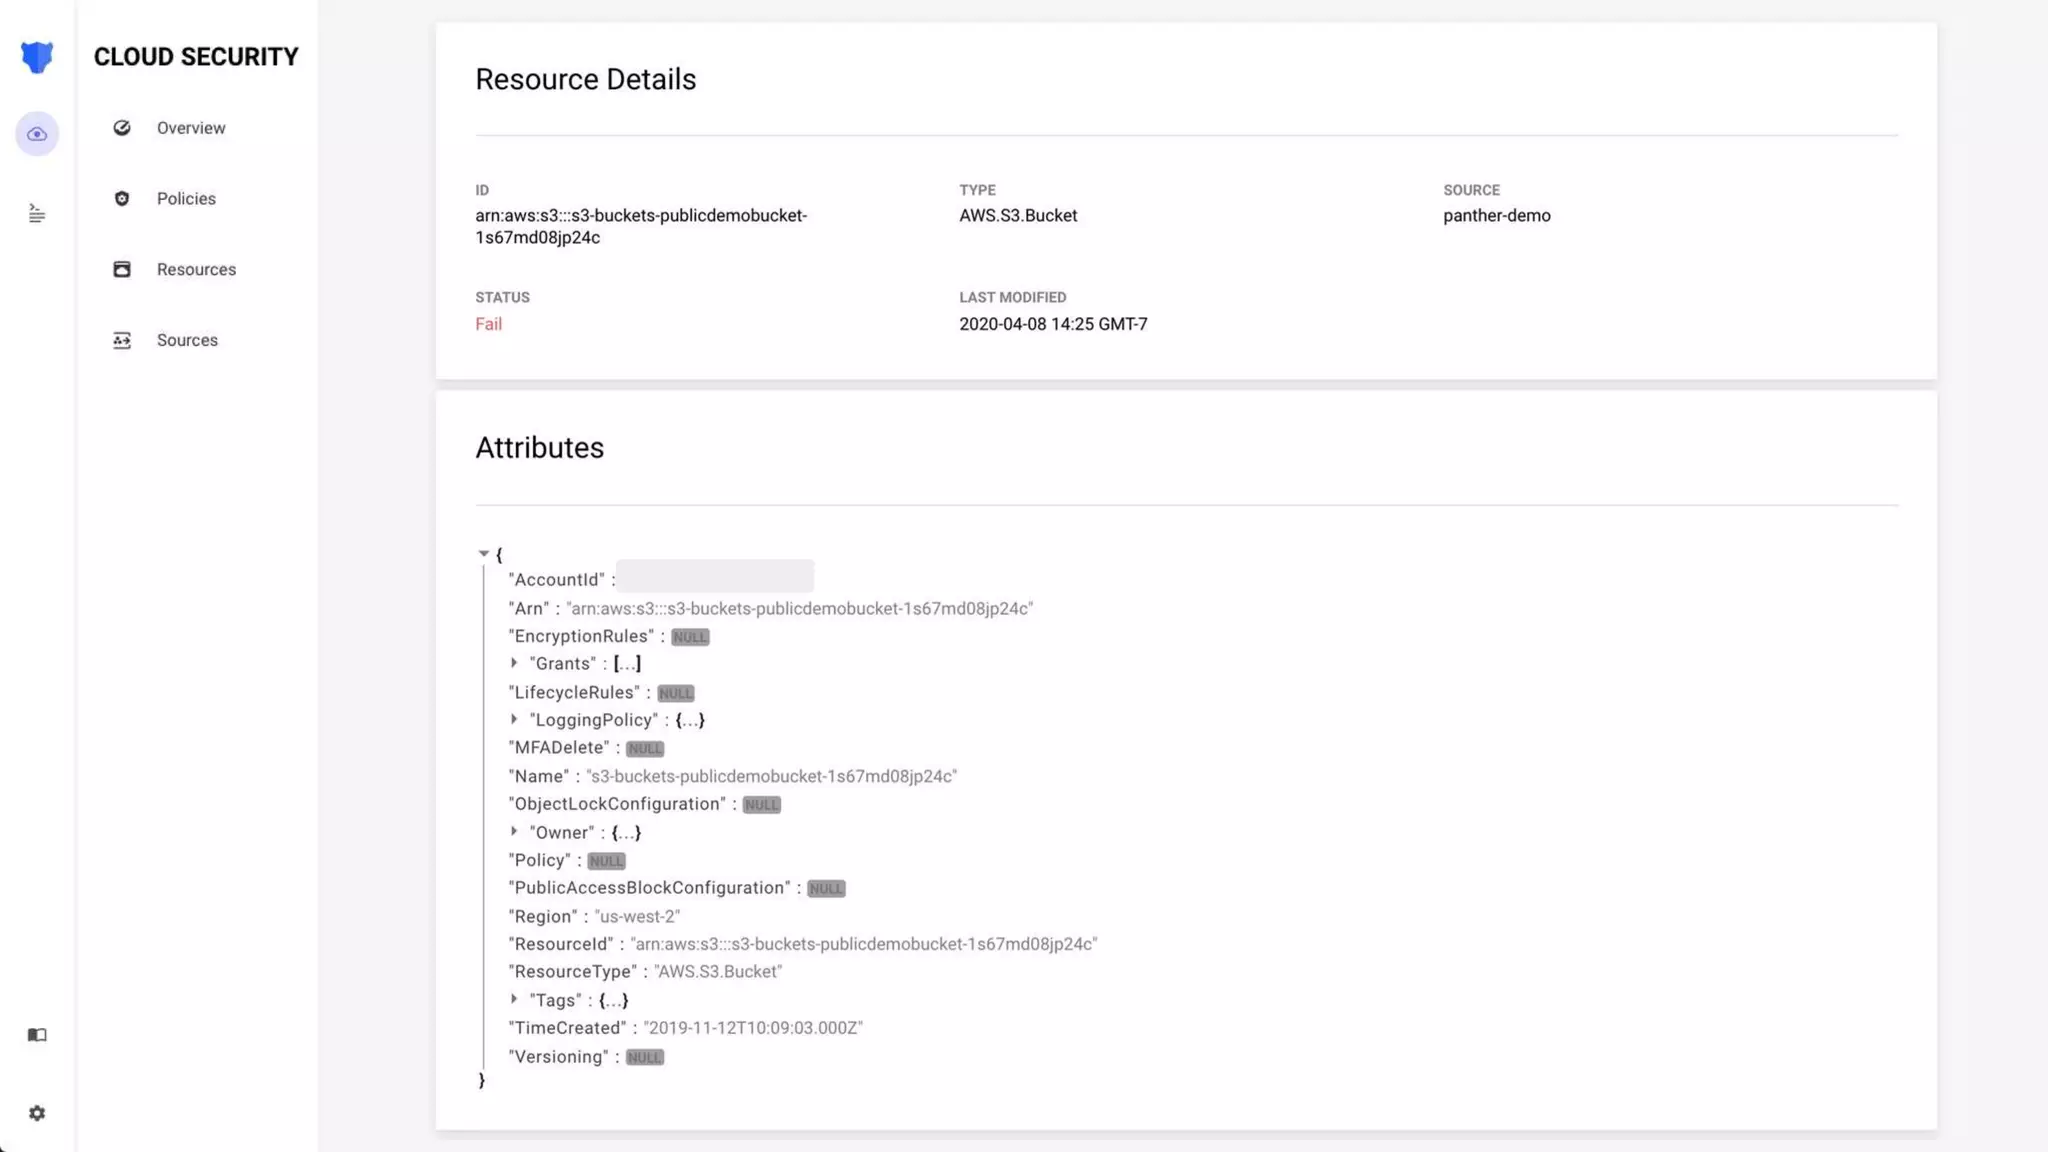Expand the "Tags" object

(x=514, y=999)
